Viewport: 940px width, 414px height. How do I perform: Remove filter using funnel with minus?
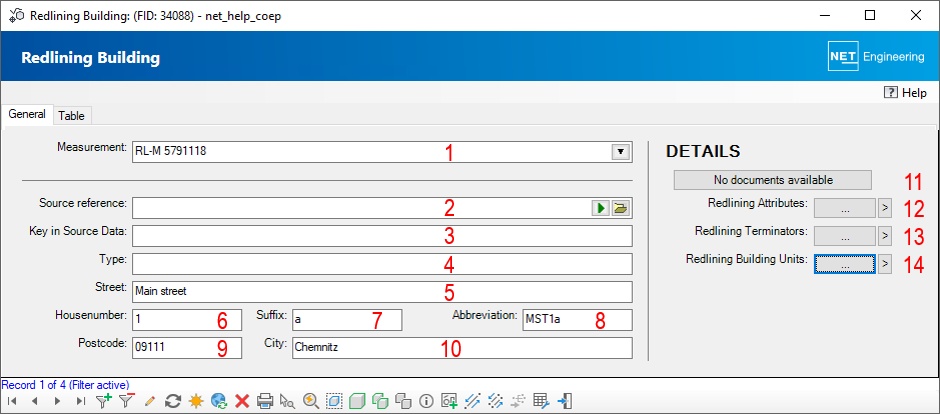[x=126, y=401]
